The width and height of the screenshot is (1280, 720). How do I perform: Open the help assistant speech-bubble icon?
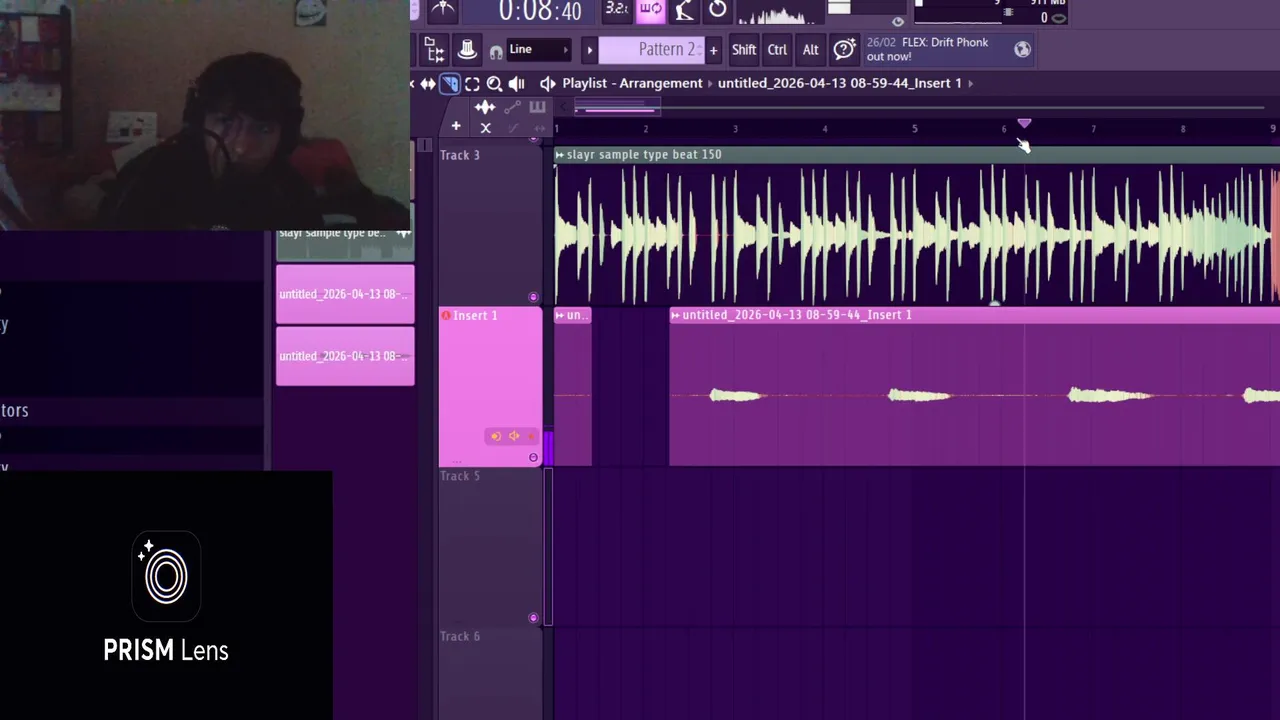(844, 49)
